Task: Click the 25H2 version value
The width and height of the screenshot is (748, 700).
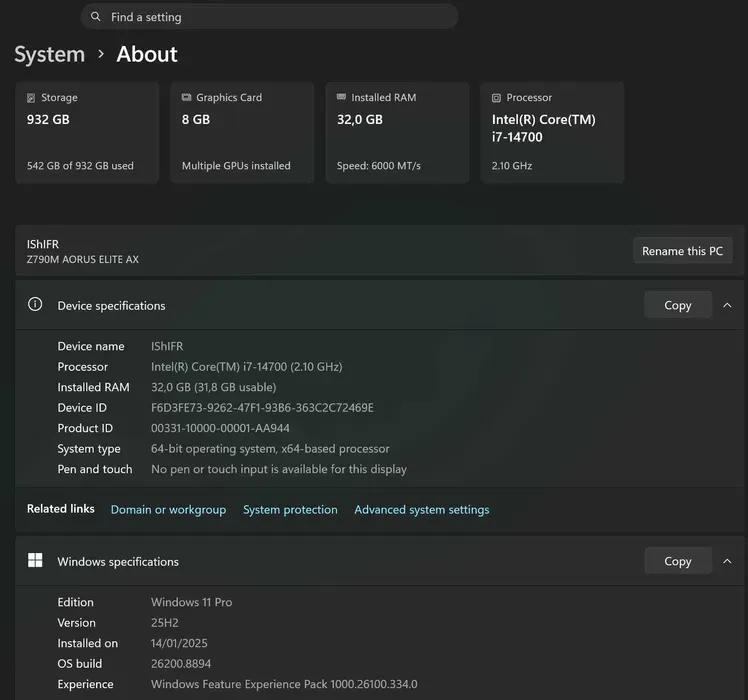Action: tap(165, 623)
